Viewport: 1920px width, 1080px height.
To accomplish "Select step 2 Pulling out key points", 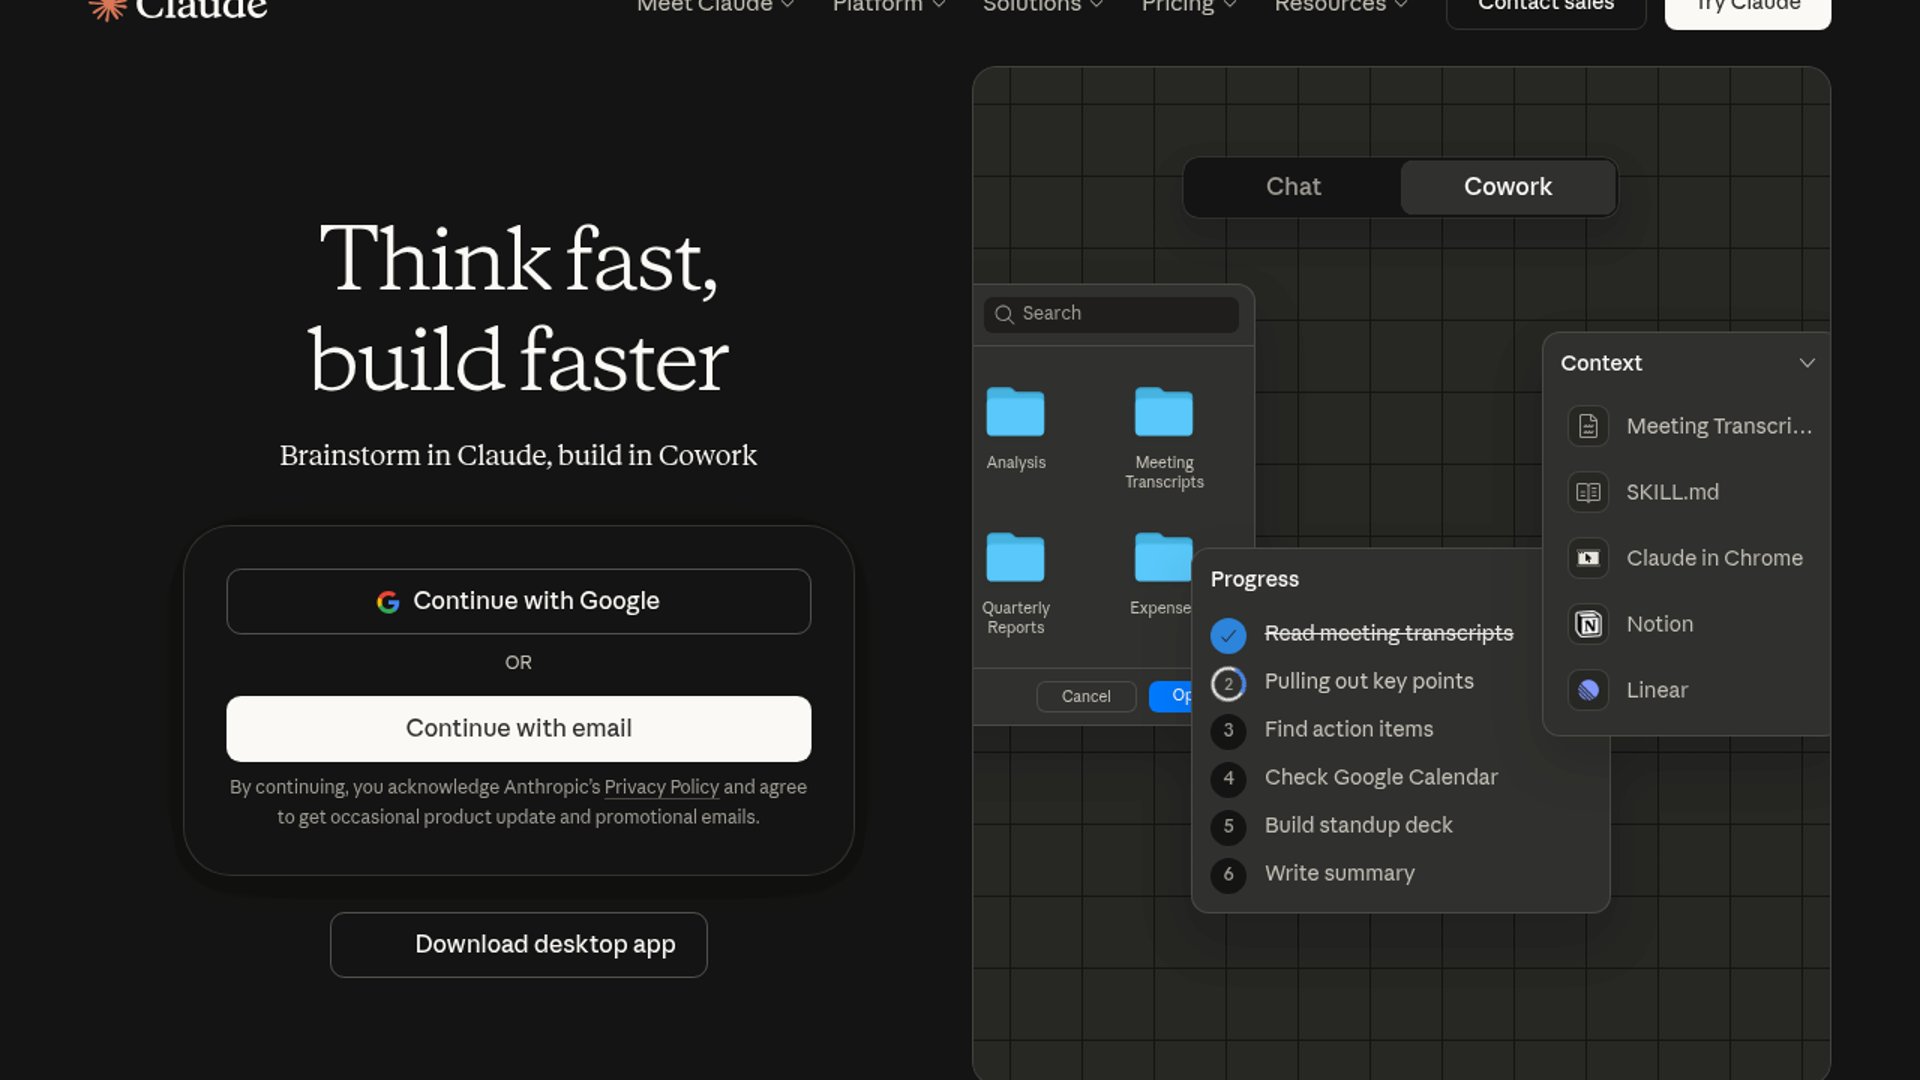I will tap(1368, 682).
